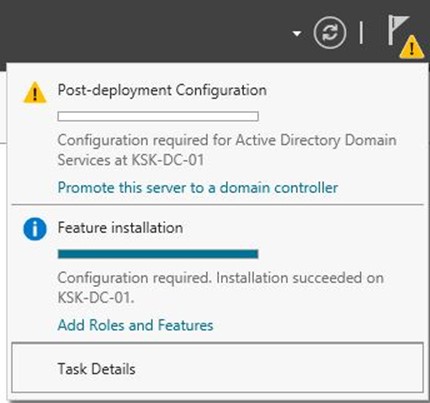This screenshot has height=403, width=430.
Task: Click the Installation succeeded on KSK-DC-01 message
Action: coord(220,288)
